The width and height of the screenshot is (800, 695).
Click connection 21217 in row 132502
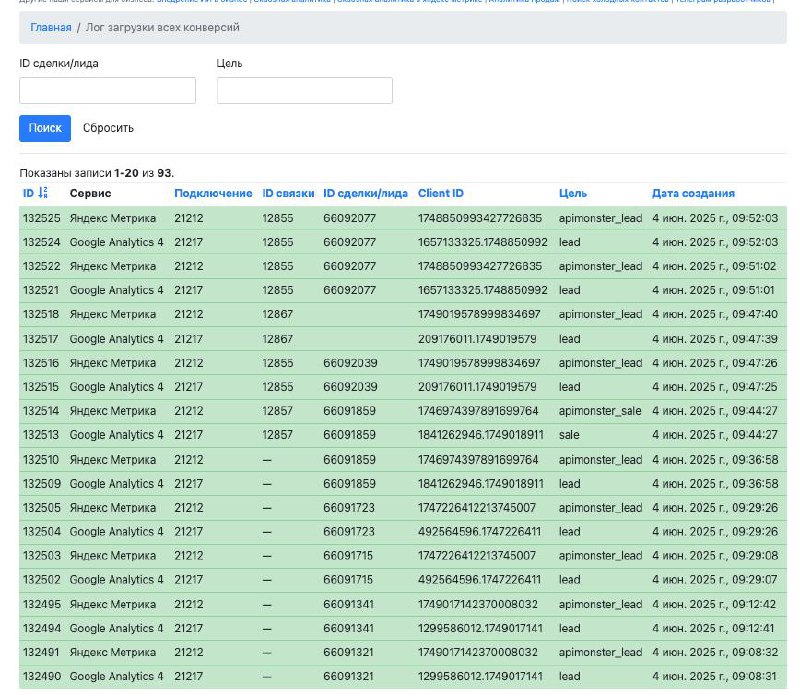[x=189, y=580]
